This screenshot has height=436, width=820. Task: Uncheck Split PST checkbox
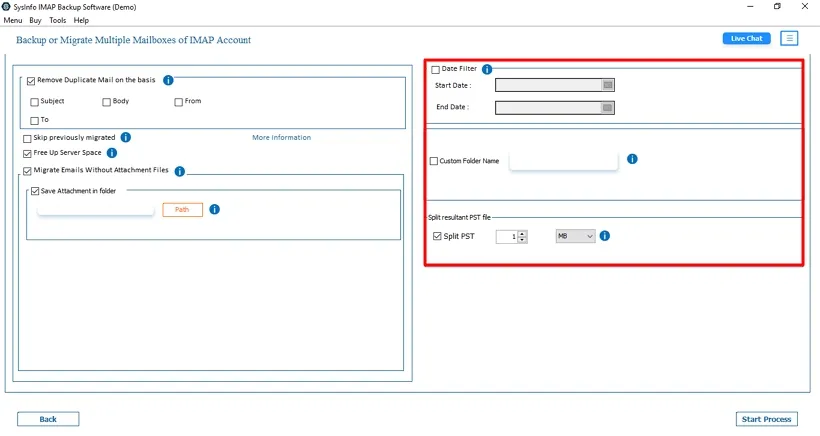(x=437, y=236)
